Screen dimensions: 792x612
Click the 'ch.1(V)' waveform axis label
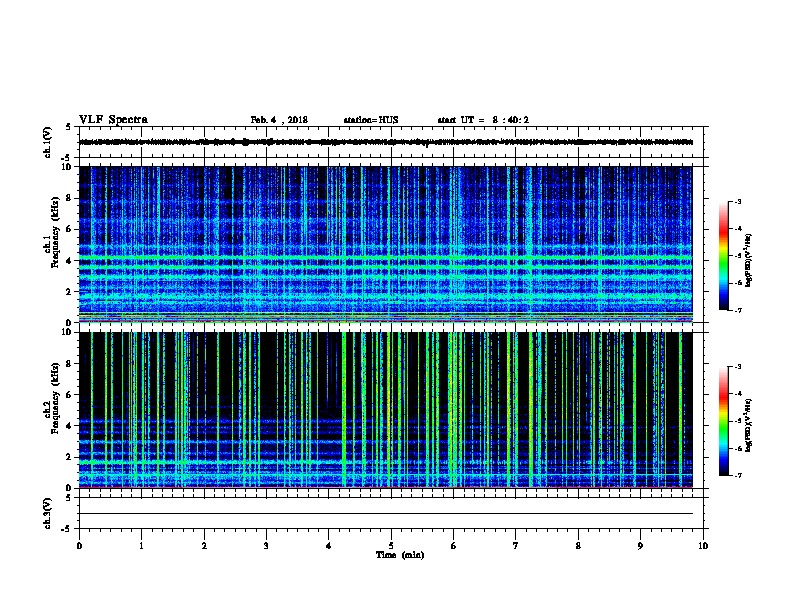point(48,142)
